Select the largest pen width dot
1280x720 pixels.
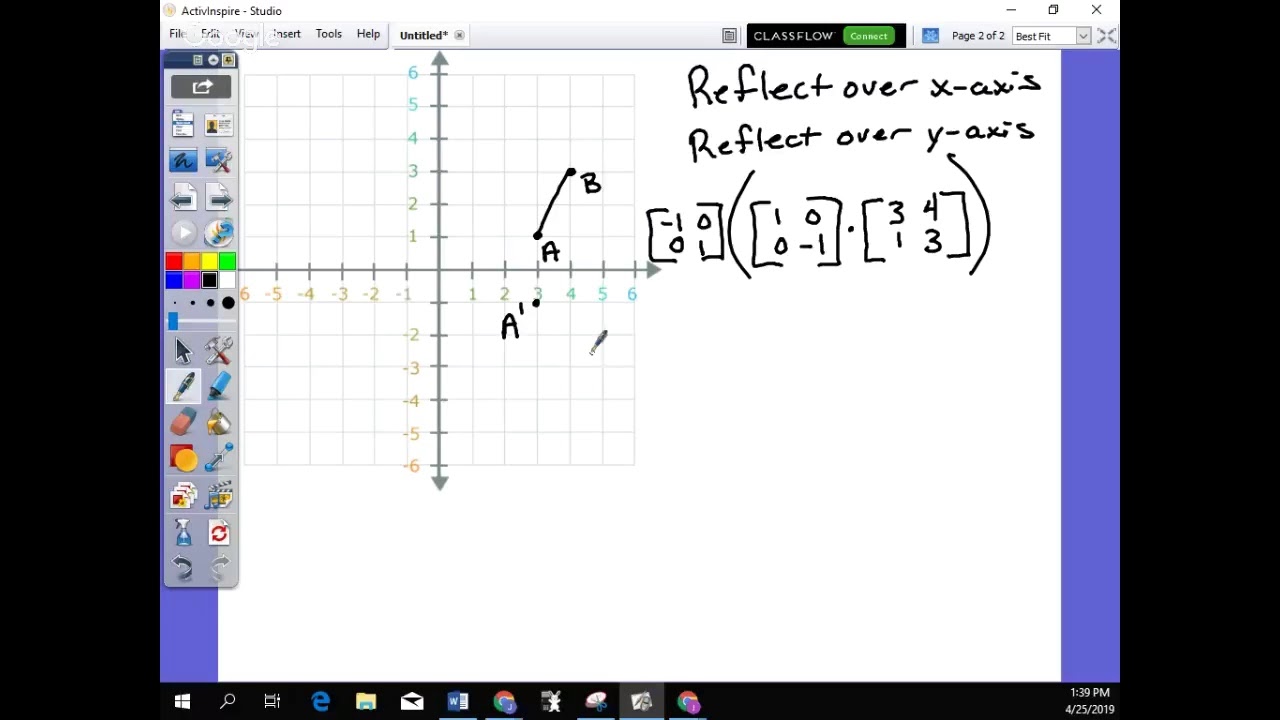click(228, 303)
